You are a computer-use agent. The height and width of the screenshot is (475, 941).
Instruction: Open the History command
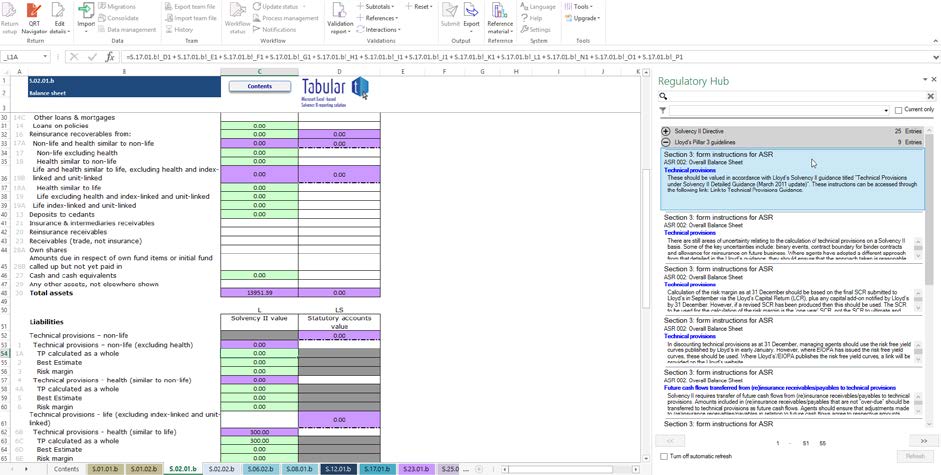click(179, 29)
